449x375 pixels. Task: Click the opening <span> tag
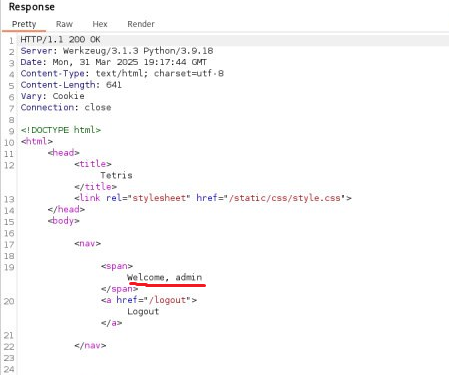pos(117,266)
